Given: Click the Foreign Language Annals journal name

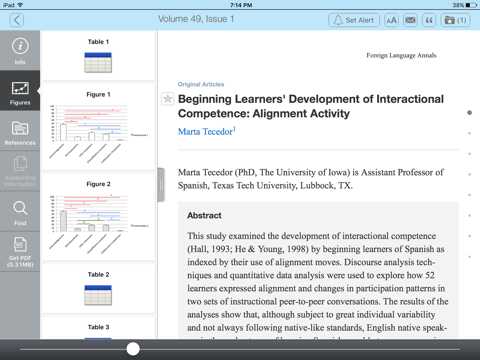Looking at the screenshot, I should pos(401,55).
